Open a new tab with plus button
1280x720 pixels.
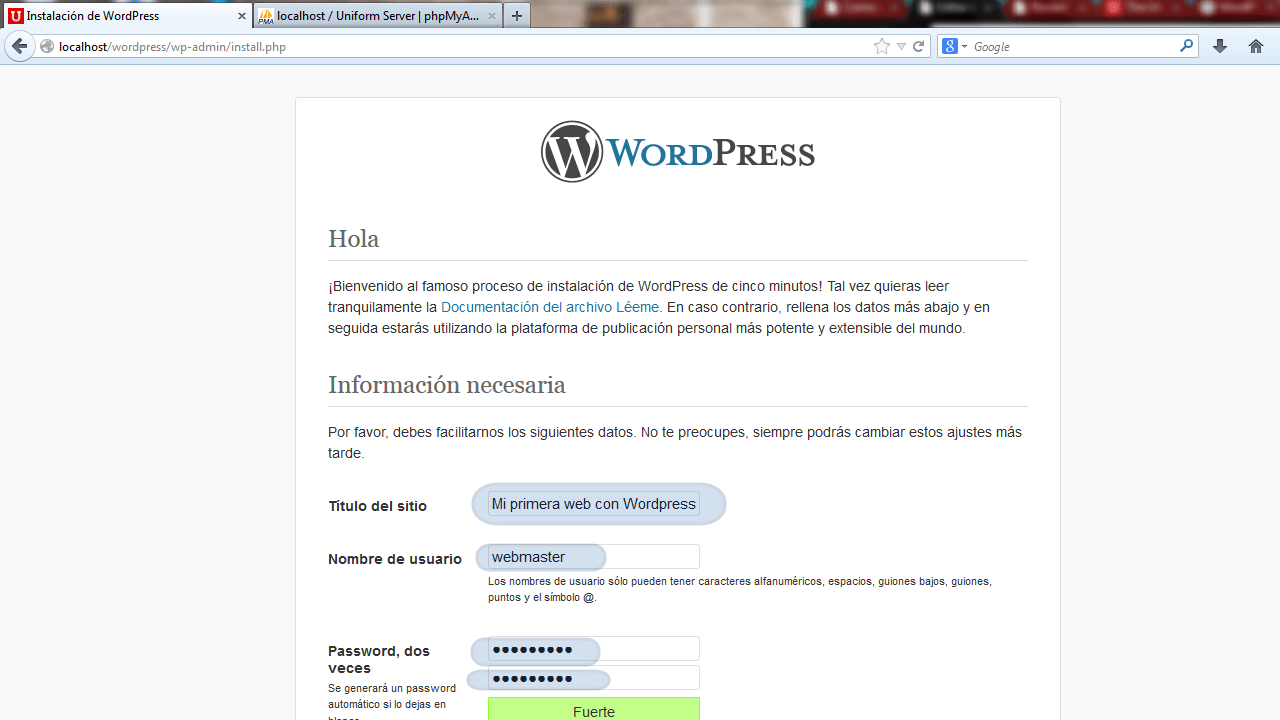coord(516,16)
